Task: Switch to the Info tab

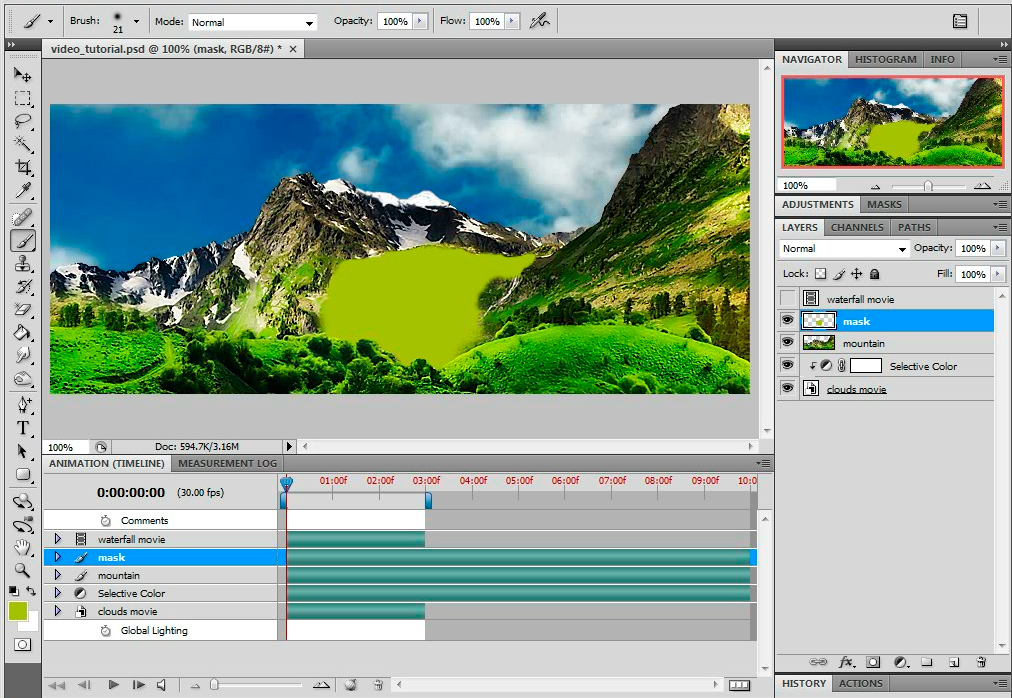Action: pos(942,59)
